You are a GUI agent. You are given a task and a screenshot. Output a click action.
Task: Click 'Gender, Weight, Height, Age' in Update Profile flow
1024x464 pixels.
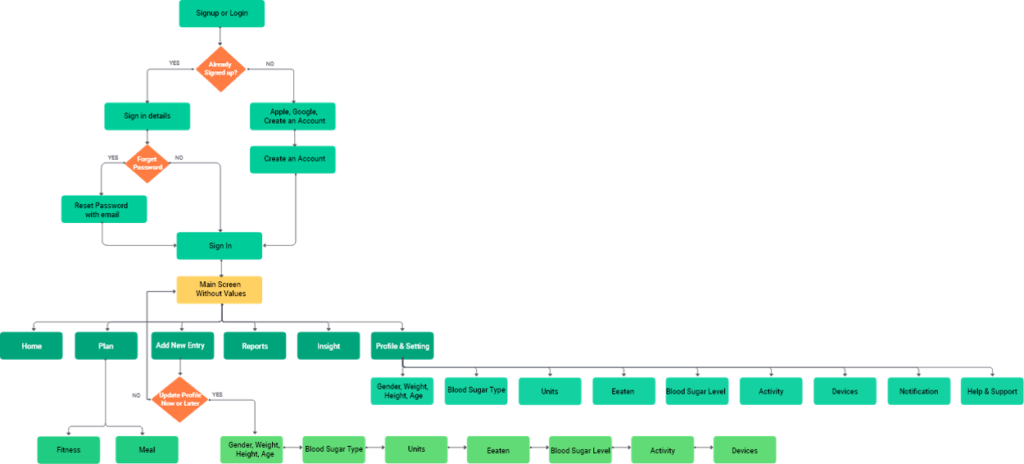coord(251,450)
